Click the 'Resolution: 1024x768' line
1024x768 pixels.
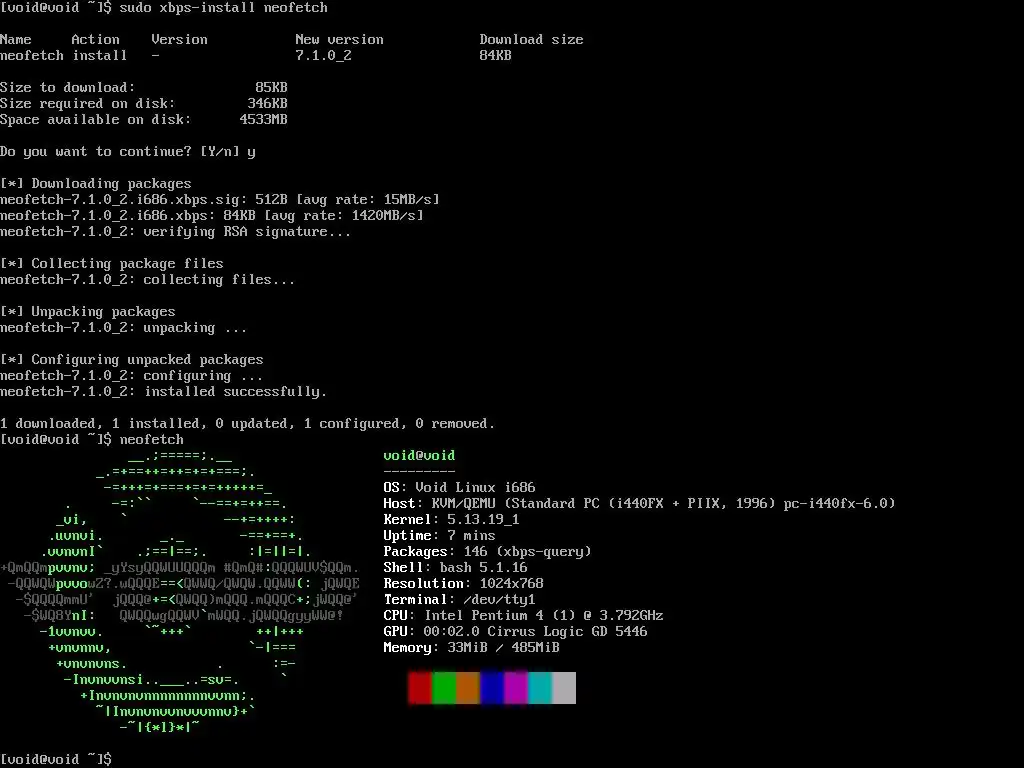(463, 583)
